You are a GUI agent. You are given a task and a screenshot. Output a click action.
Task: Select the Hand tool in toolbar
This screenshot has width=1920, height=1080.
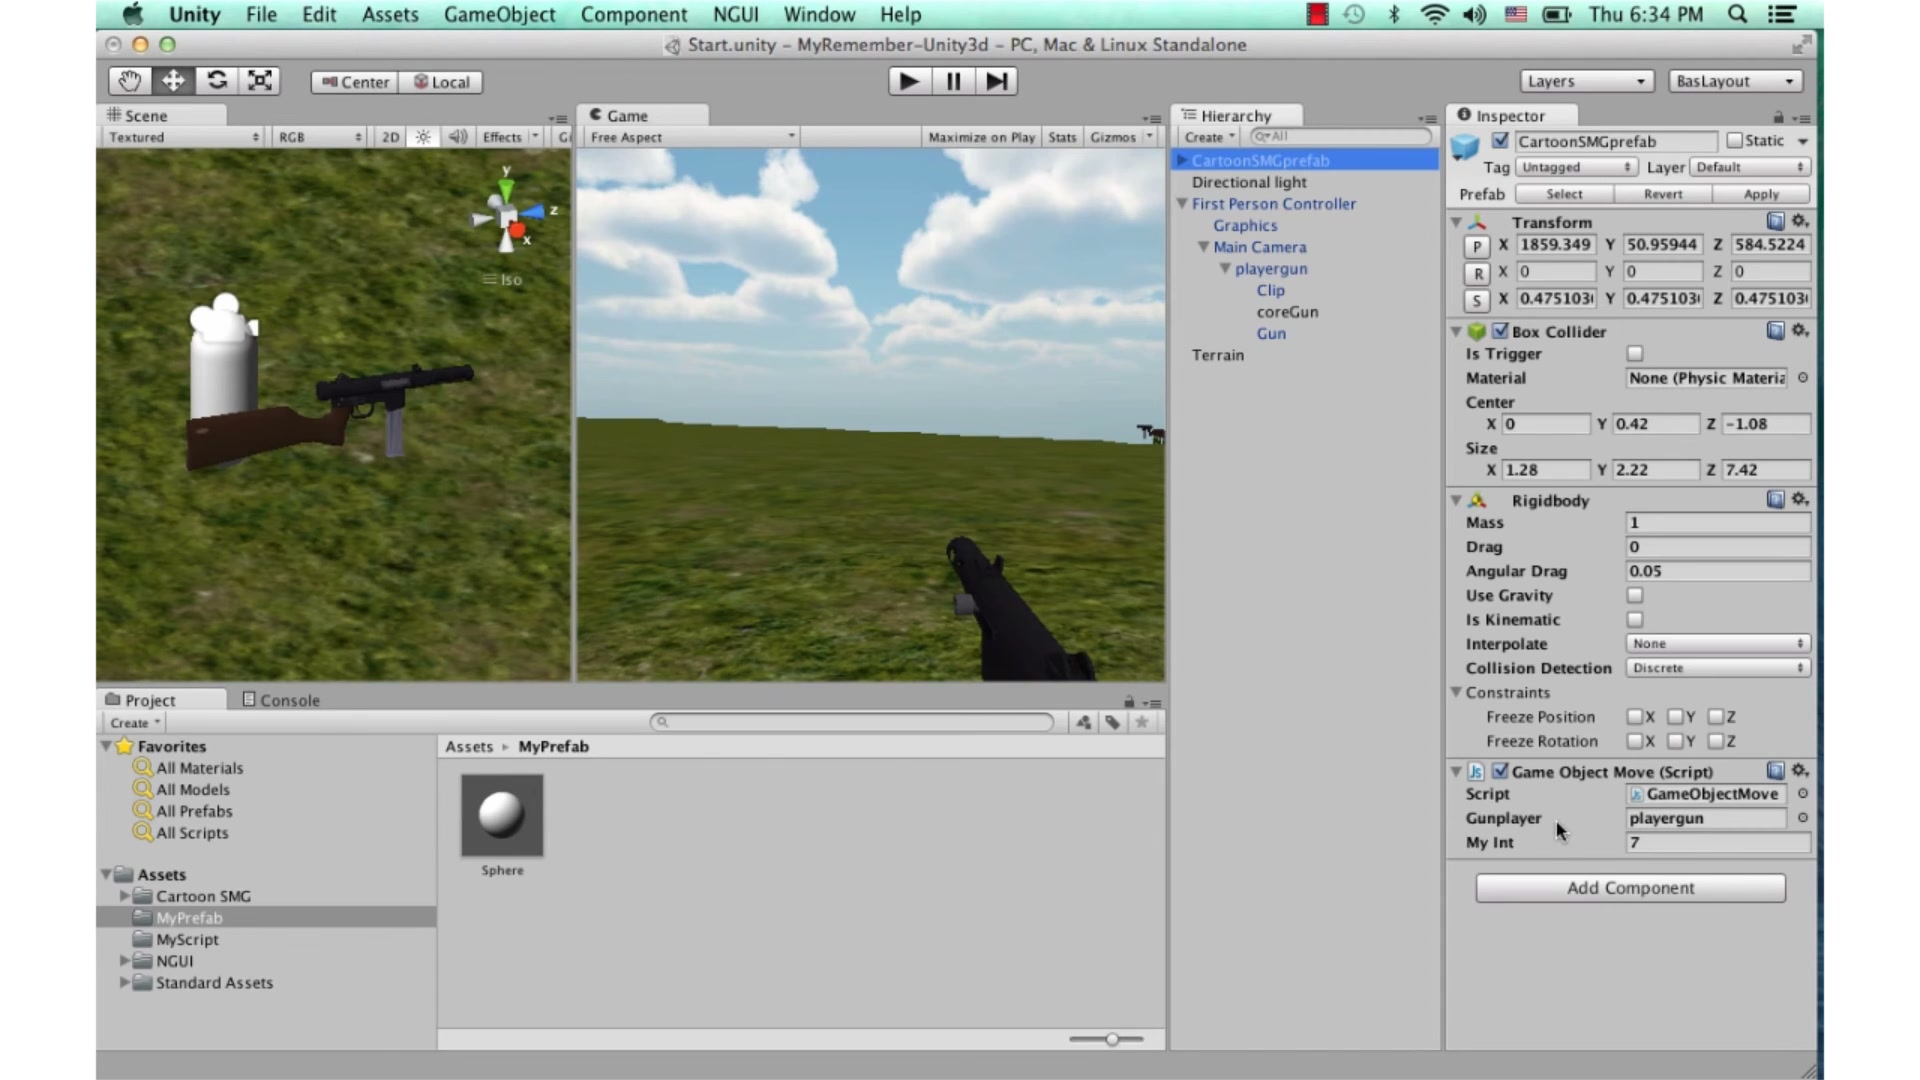[129, 81]
